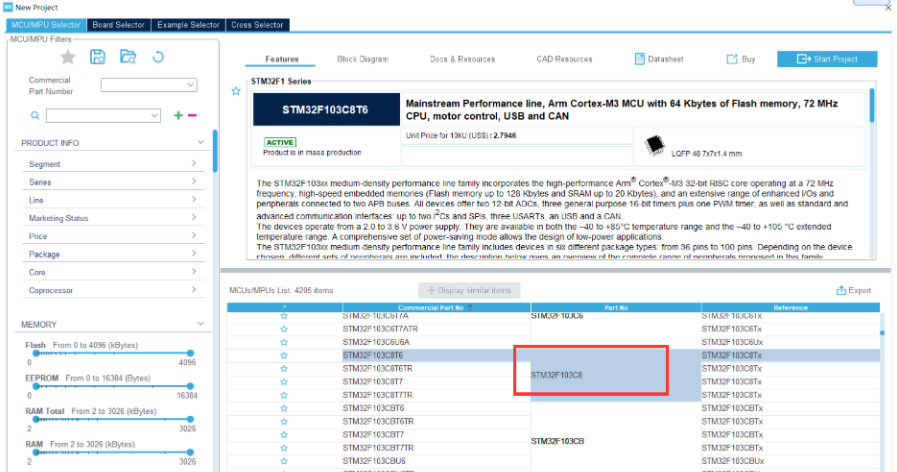Add a search criterion with the green plus
Viewport: 897px width, 472px height.
(x=178, y=116)
